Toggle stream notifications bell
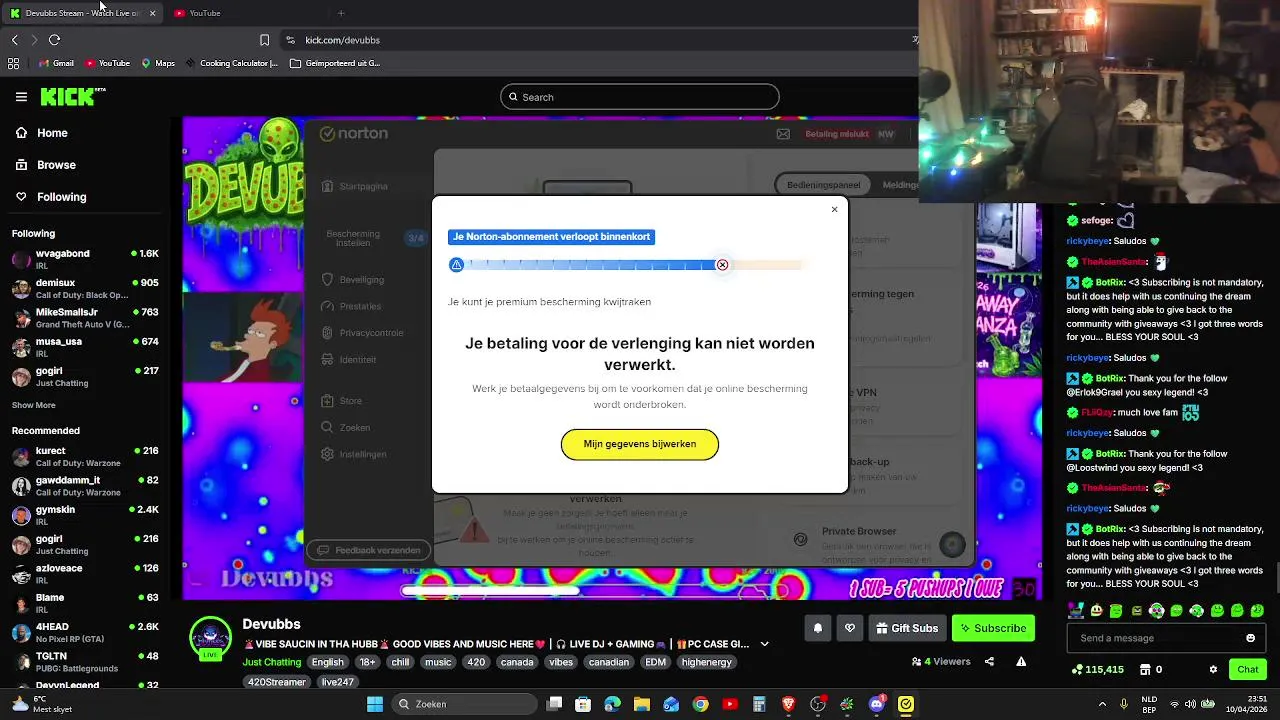 click(818, 628)
